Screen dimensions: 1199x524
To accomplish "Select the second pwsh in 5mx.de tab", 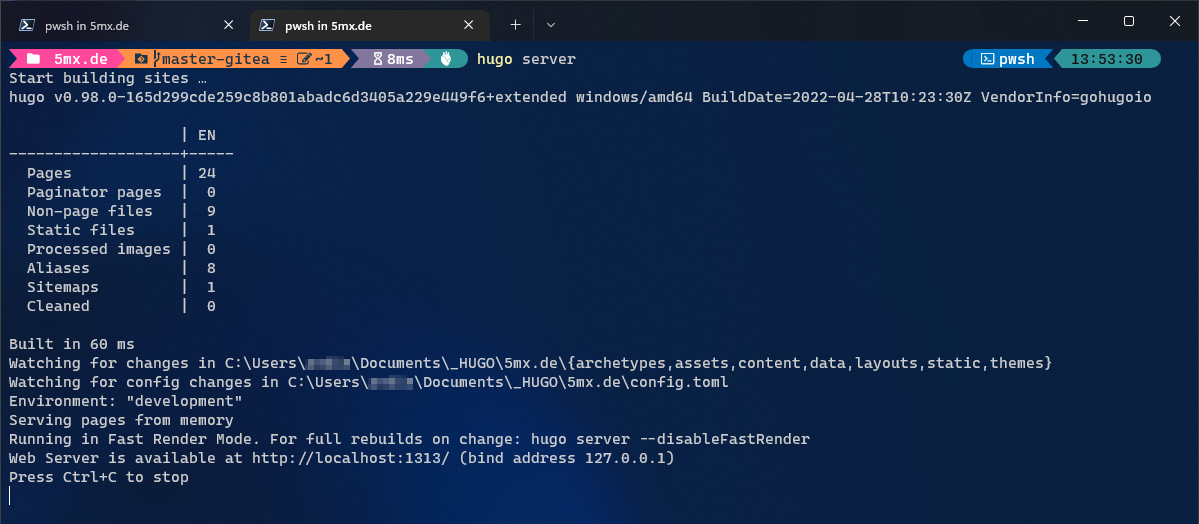I will [369, 25].
